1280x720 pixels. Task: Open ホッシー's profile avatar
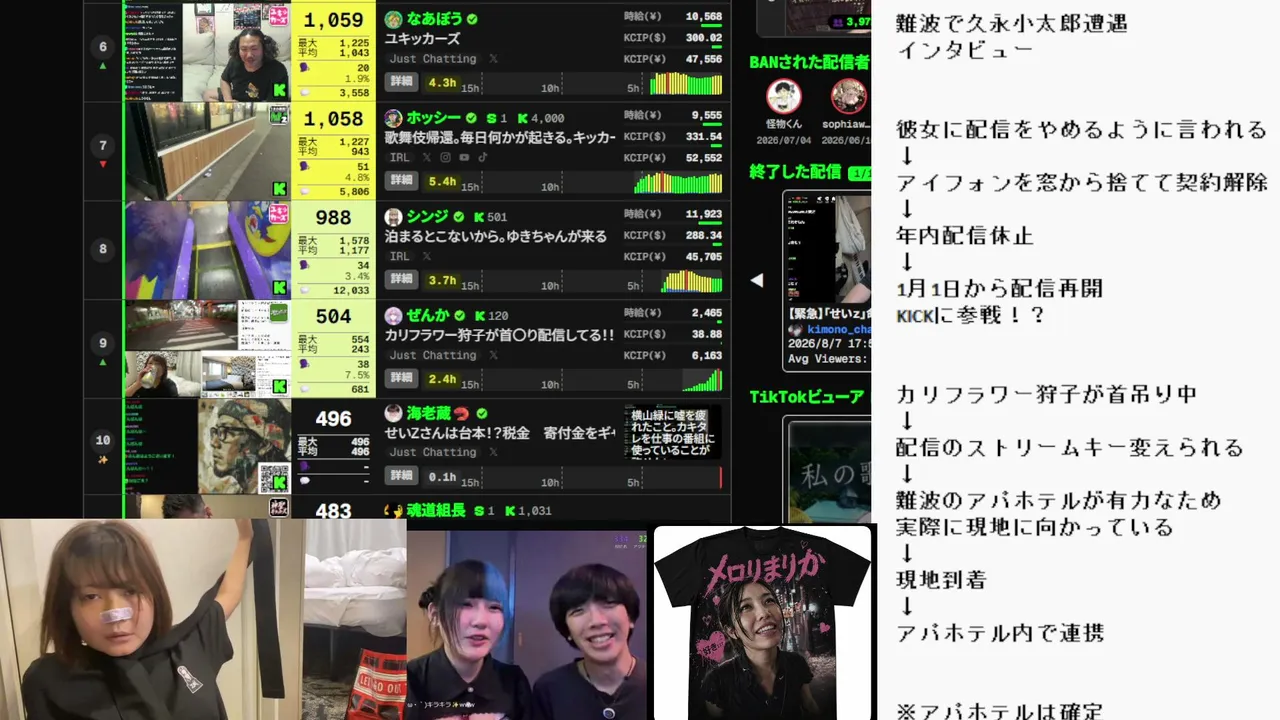click(394, 117)
